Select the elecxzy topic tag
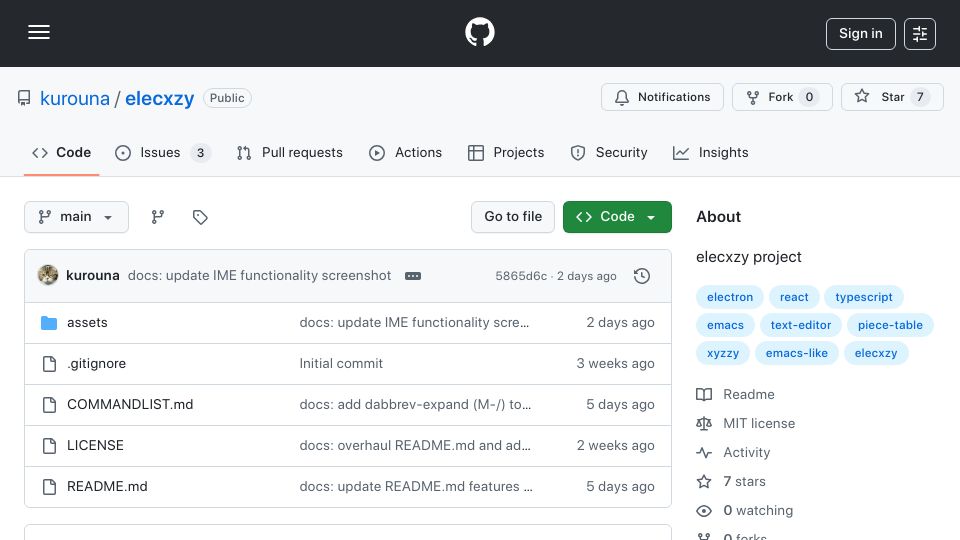This screenshot has width=960, height=540. 876,353
